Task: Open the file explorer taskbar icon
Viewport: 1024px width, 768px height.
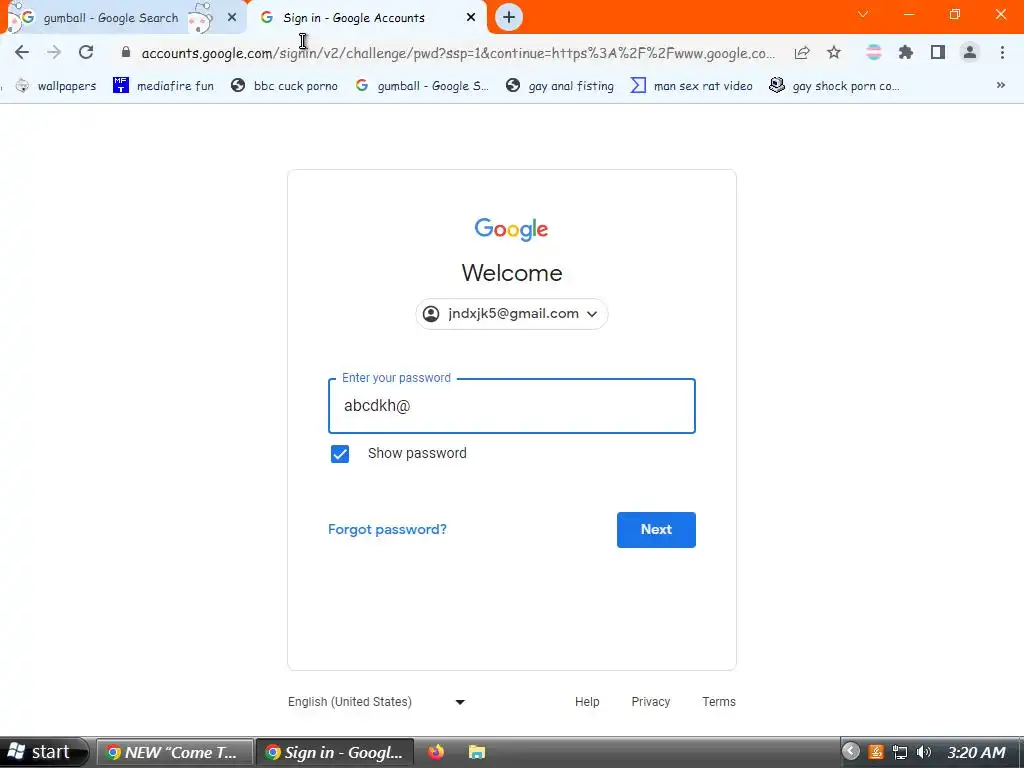Action: point(477,752)
